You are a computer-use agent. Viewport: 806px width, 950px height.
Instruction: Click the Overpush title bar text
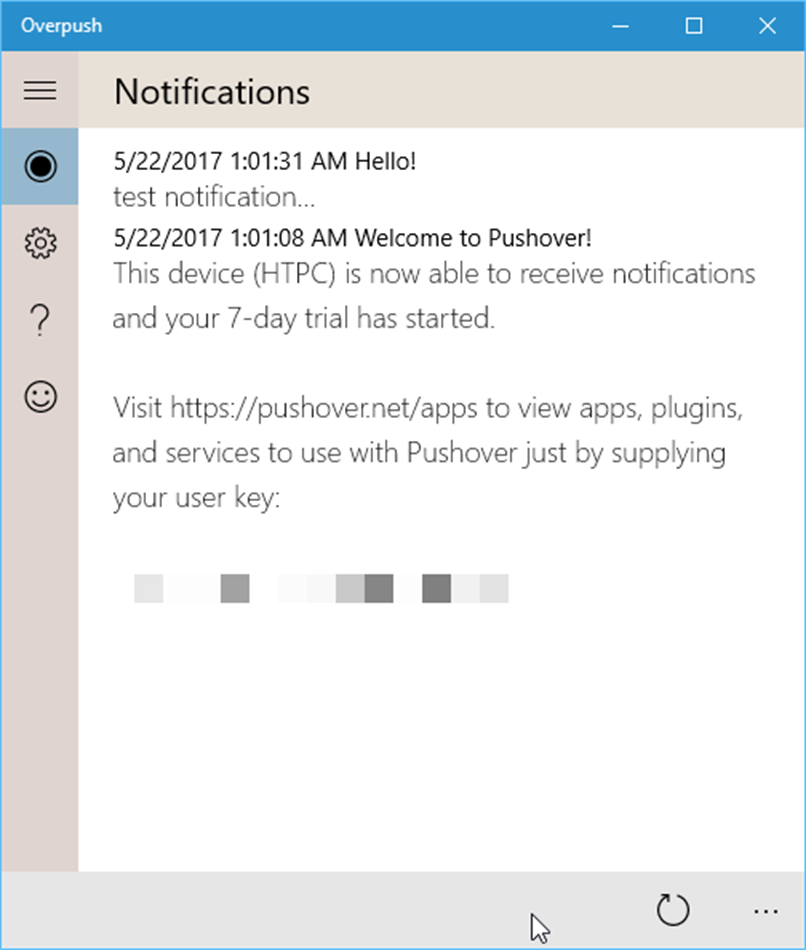pyautogui.click(x=61, y=26)
